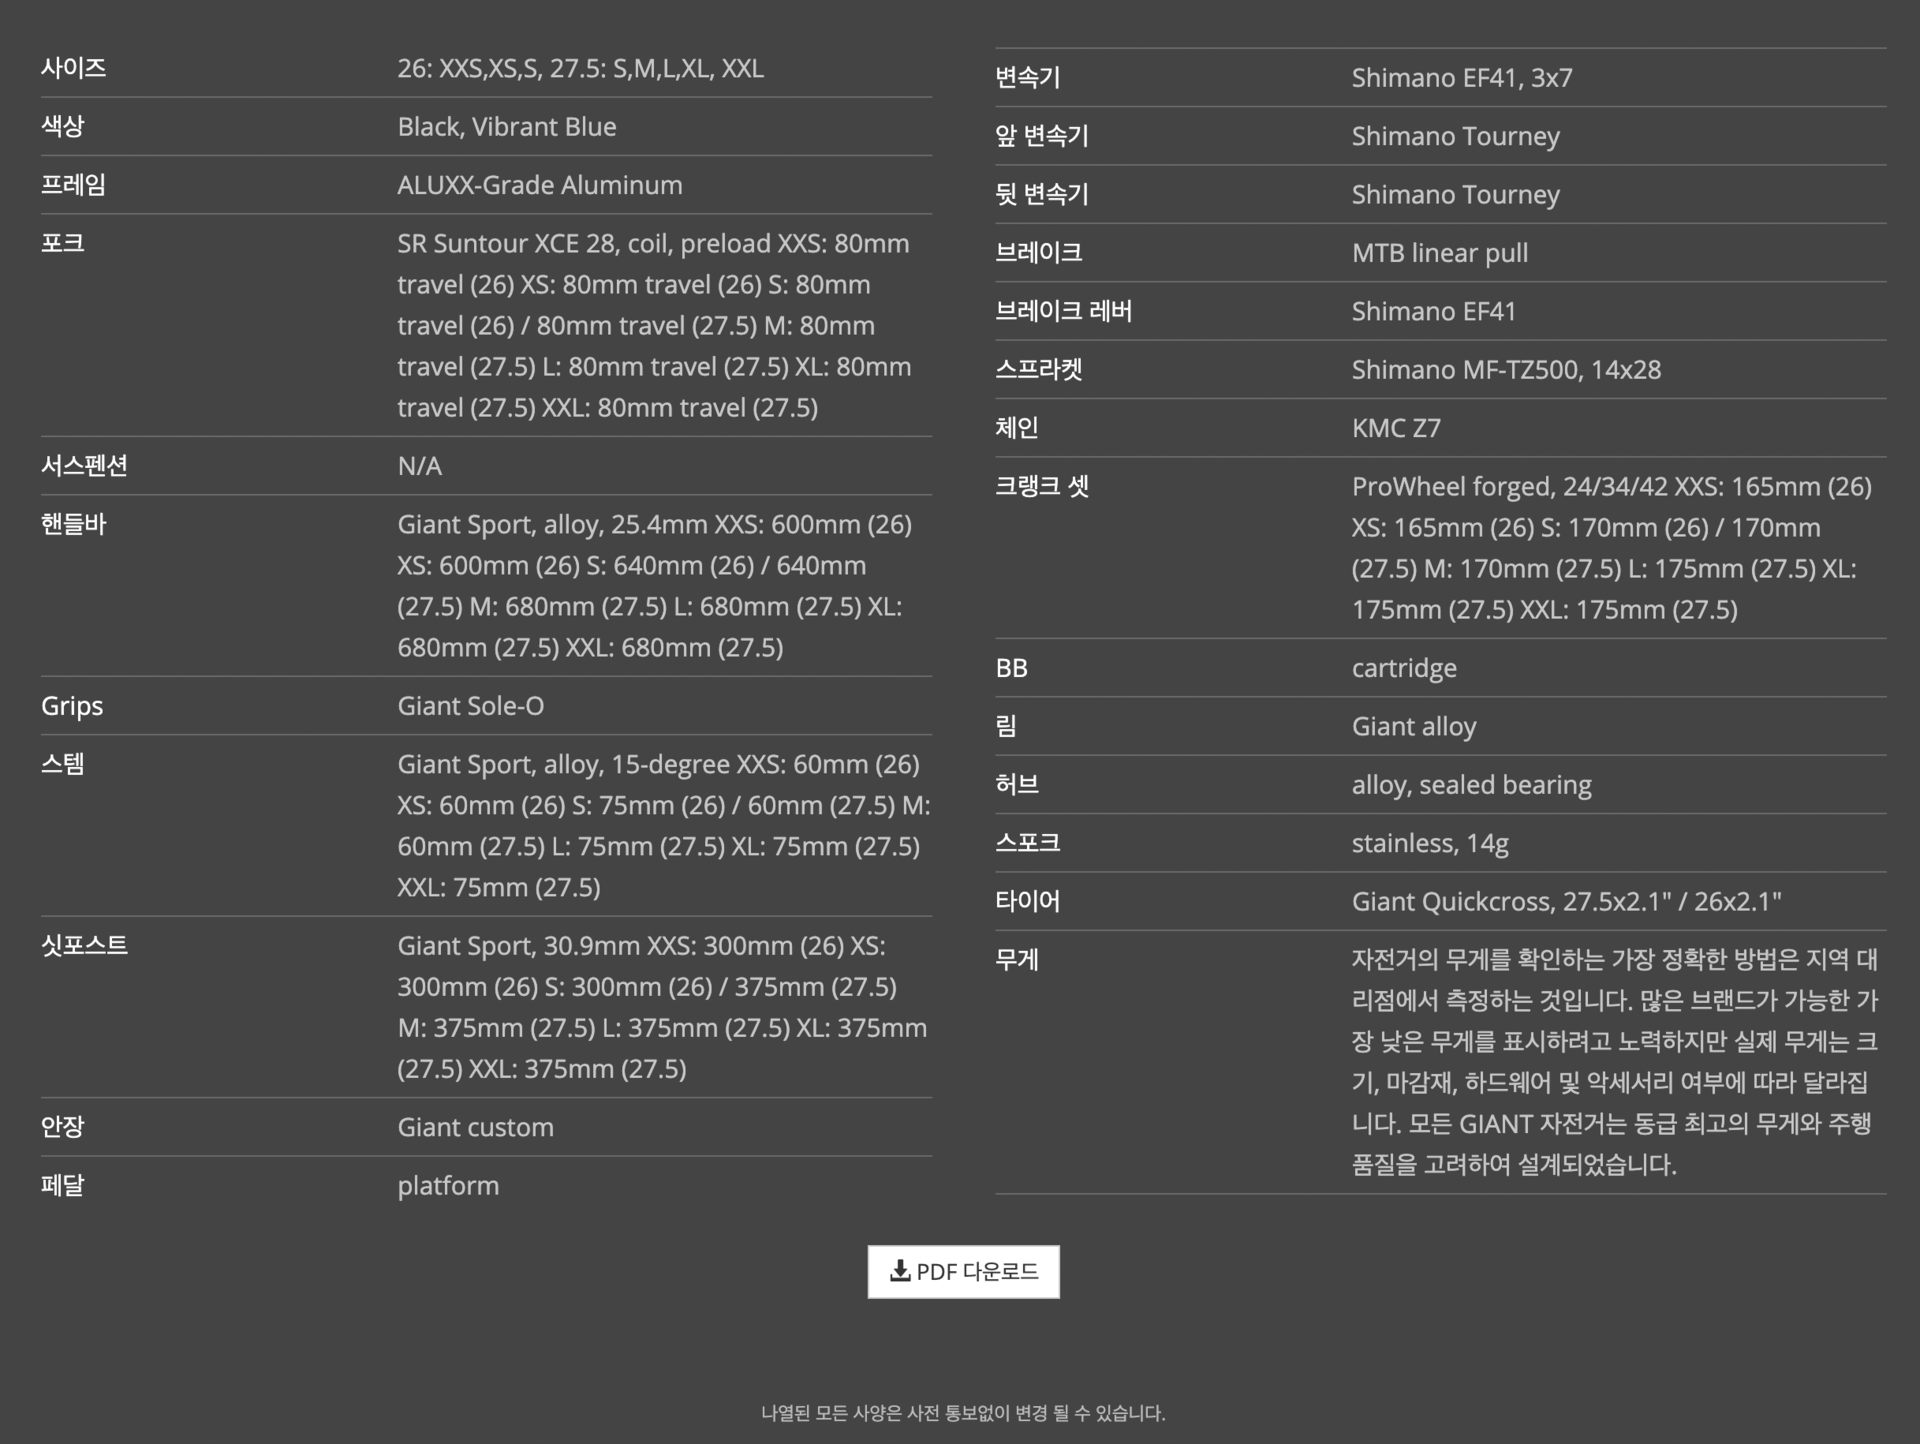This screenshot has height=1444, width=1920.
Task: Select size value 26: XXS,XS,S, 27.5
Action: pyautogui.click(x=580, y=68)
